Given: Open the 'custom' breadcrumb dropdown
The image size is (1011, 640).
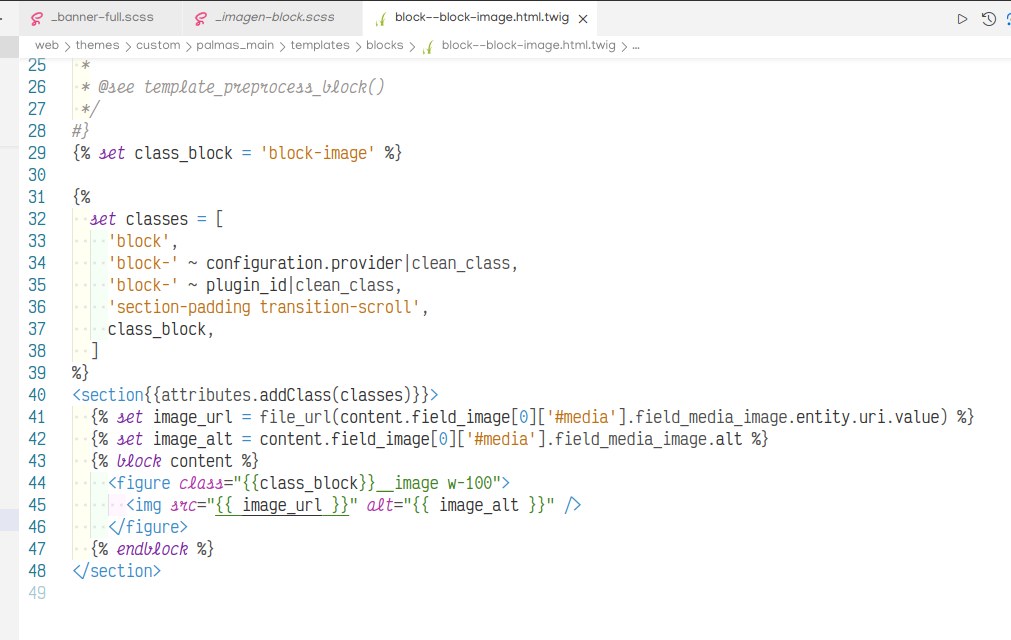Looking at the screenshot, I should click(158, 45).
